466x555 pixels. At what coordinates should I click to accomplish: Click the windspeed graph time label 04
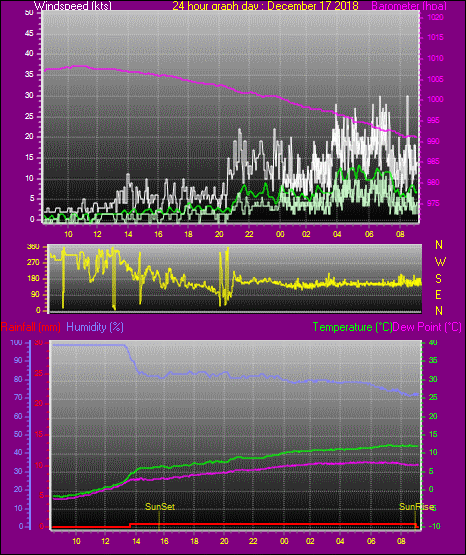pyautogui.click(x=337, y=234)
